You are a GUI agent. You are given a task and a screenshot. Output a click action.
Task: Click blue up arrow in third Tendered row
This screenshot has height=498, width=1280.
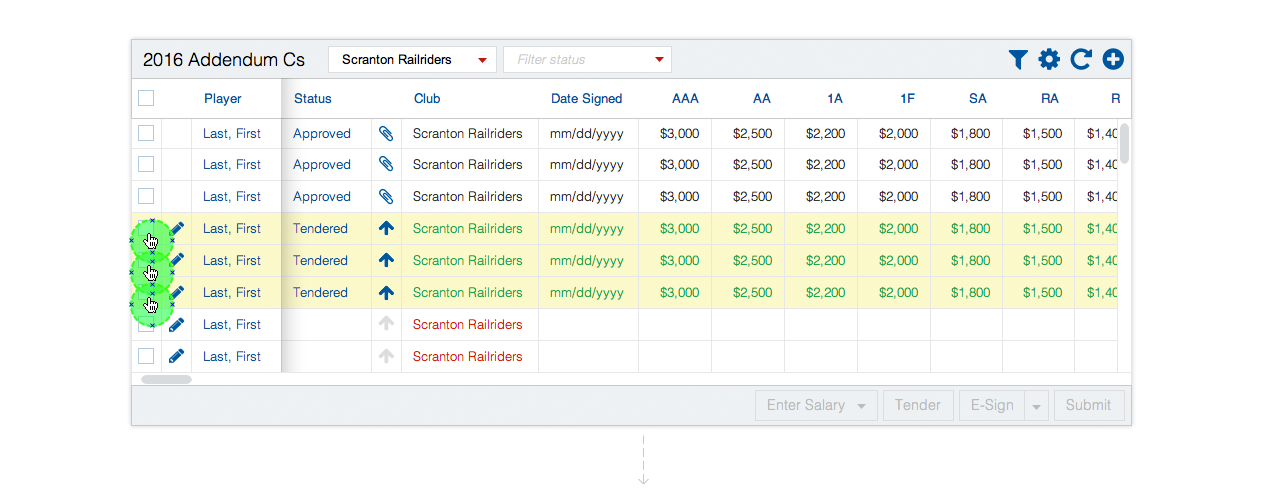[386, 292]
